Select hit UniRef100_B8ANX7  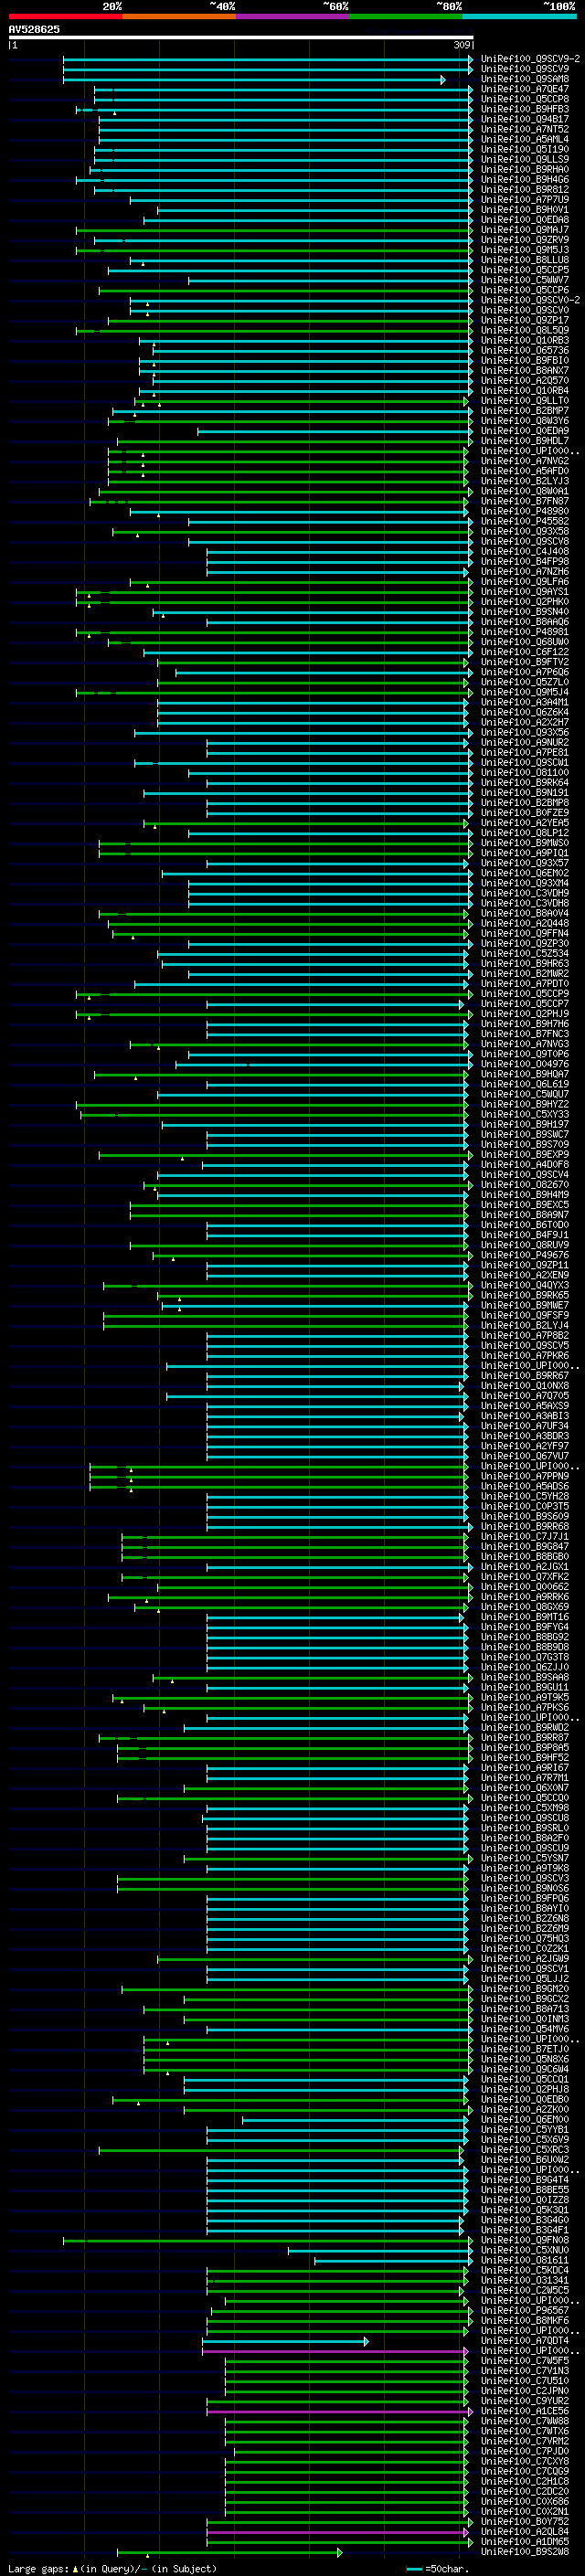525,371
